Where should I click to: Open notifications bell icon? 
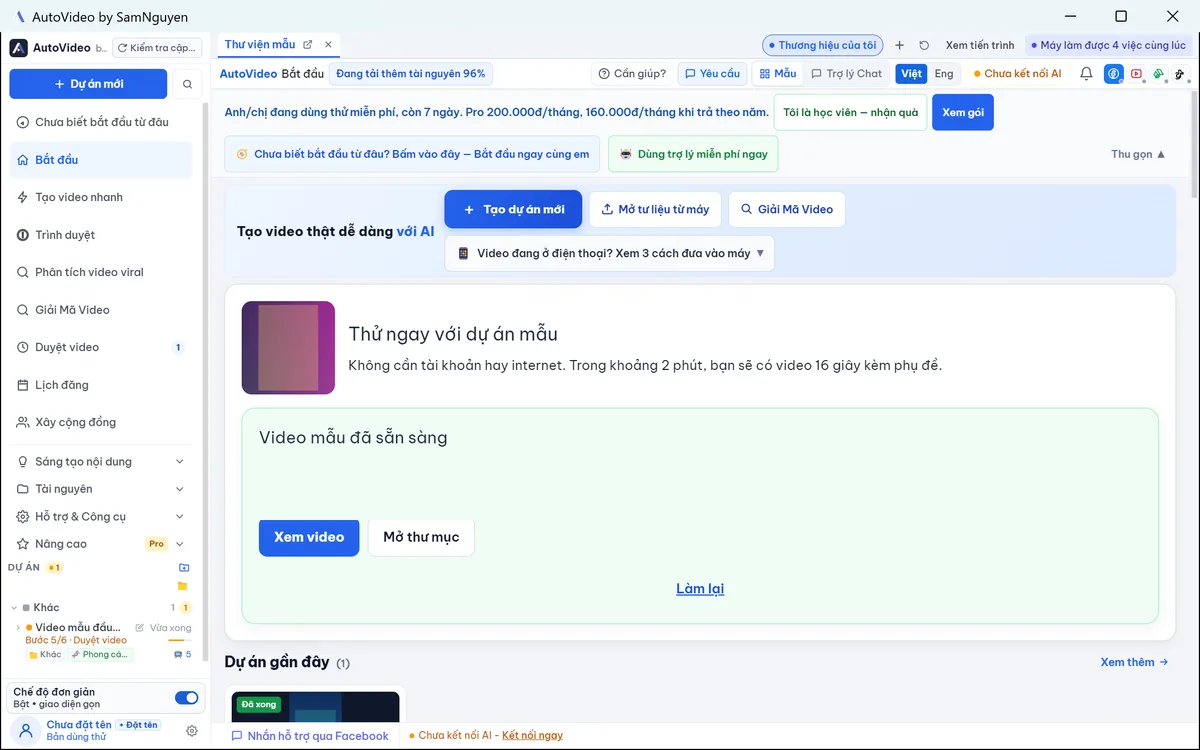click(1086, 74)
